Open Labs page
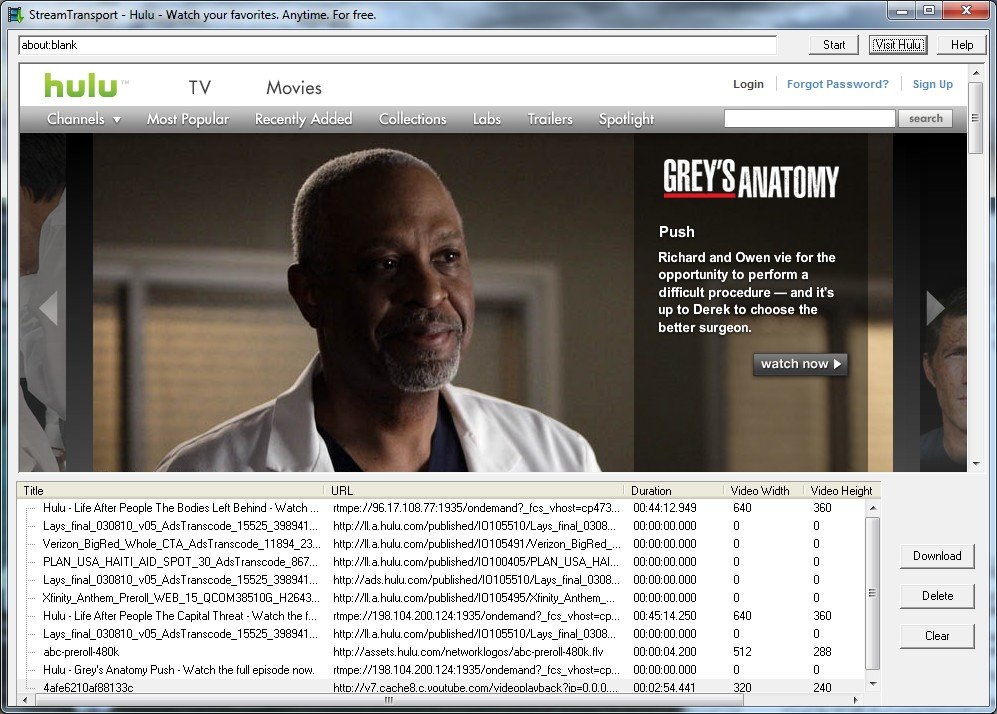The height and width of the screenshot is (714, 997). 486,119
